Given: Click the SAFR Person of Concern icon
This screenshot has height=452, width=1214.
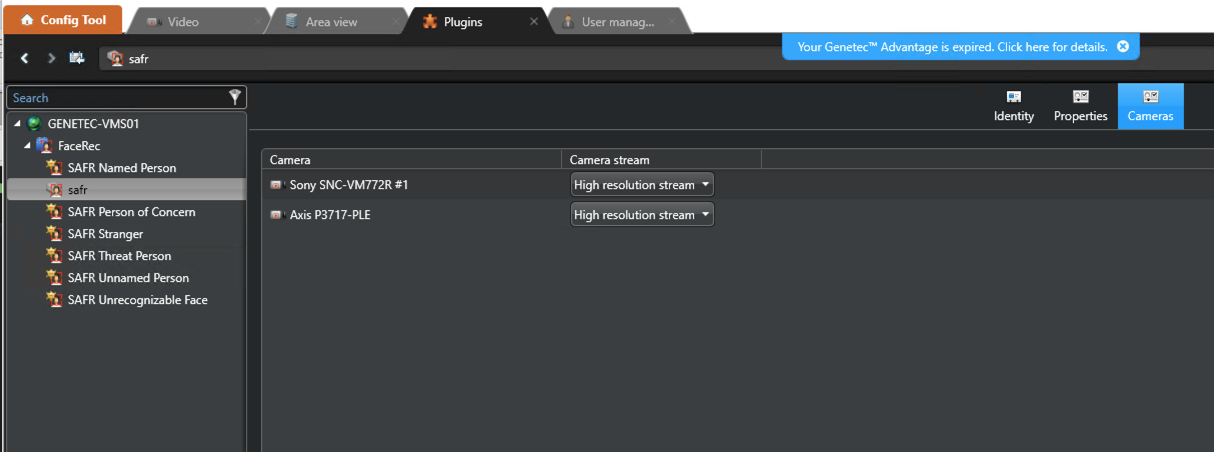Looking at the screenshot, I should (x=55, y=212).
